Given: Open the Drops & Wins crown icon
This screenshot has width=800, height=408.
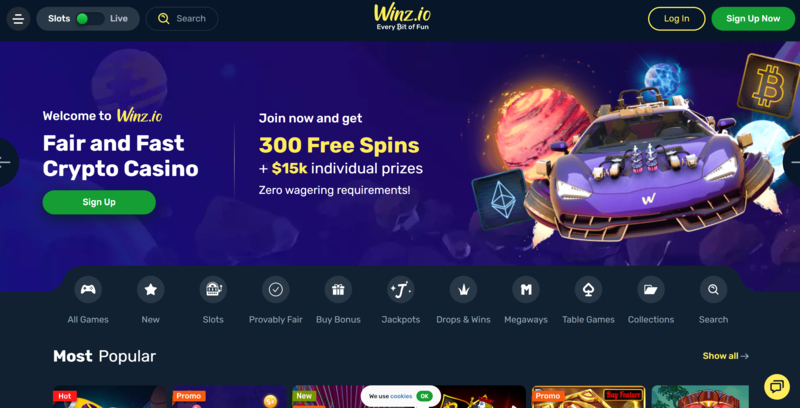Looking at the screenshot, I should click(x=463, y=290).
